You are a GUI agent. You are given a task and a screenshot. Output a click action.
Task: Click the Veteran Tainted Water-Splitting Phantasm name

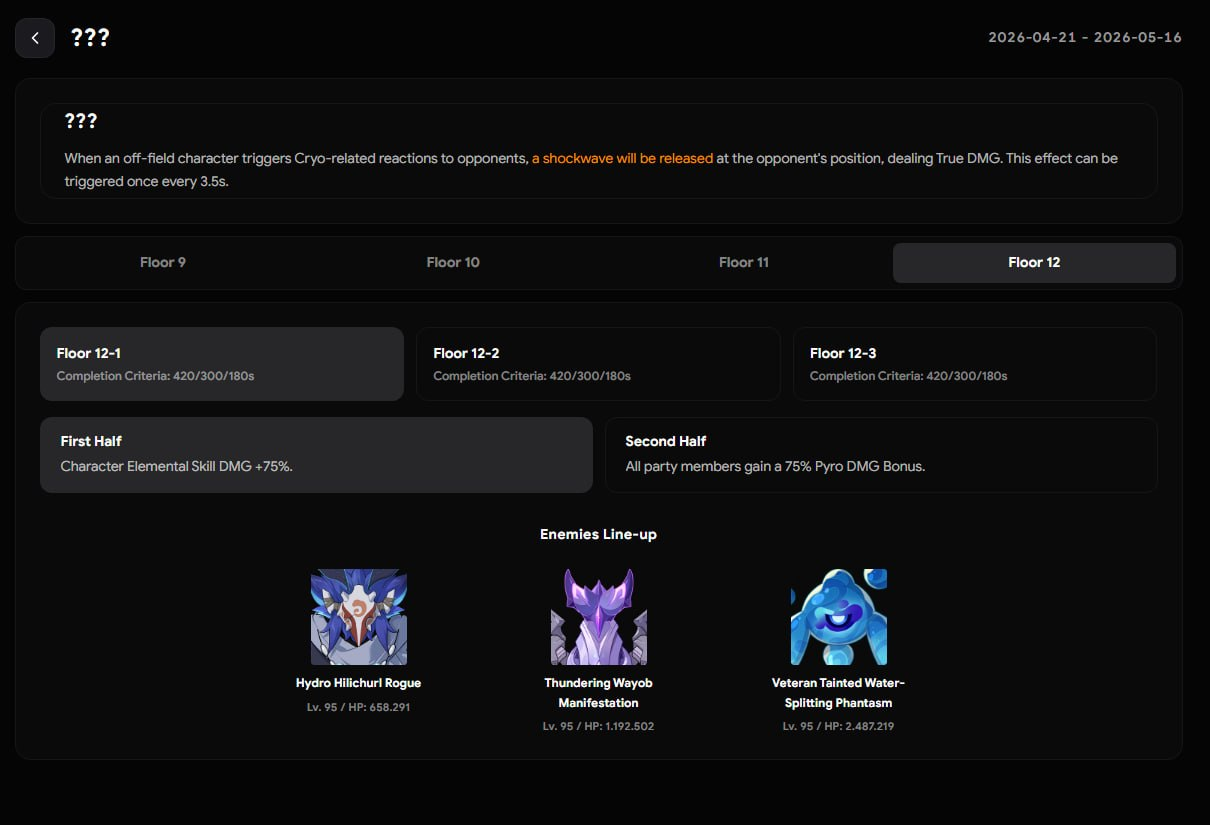[838, 693]
